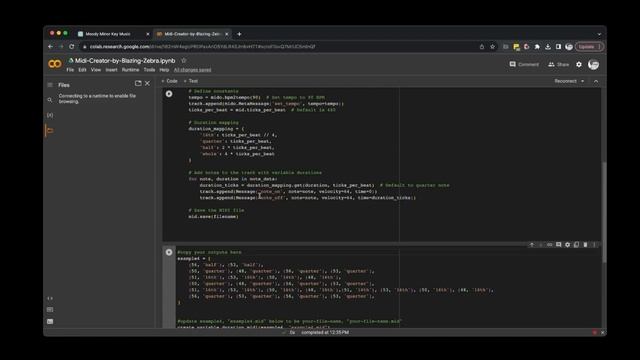Screen dimensions: 640x360
Task: Open the Insert menu
Action: pyautogui.click(x=111, y=70)
